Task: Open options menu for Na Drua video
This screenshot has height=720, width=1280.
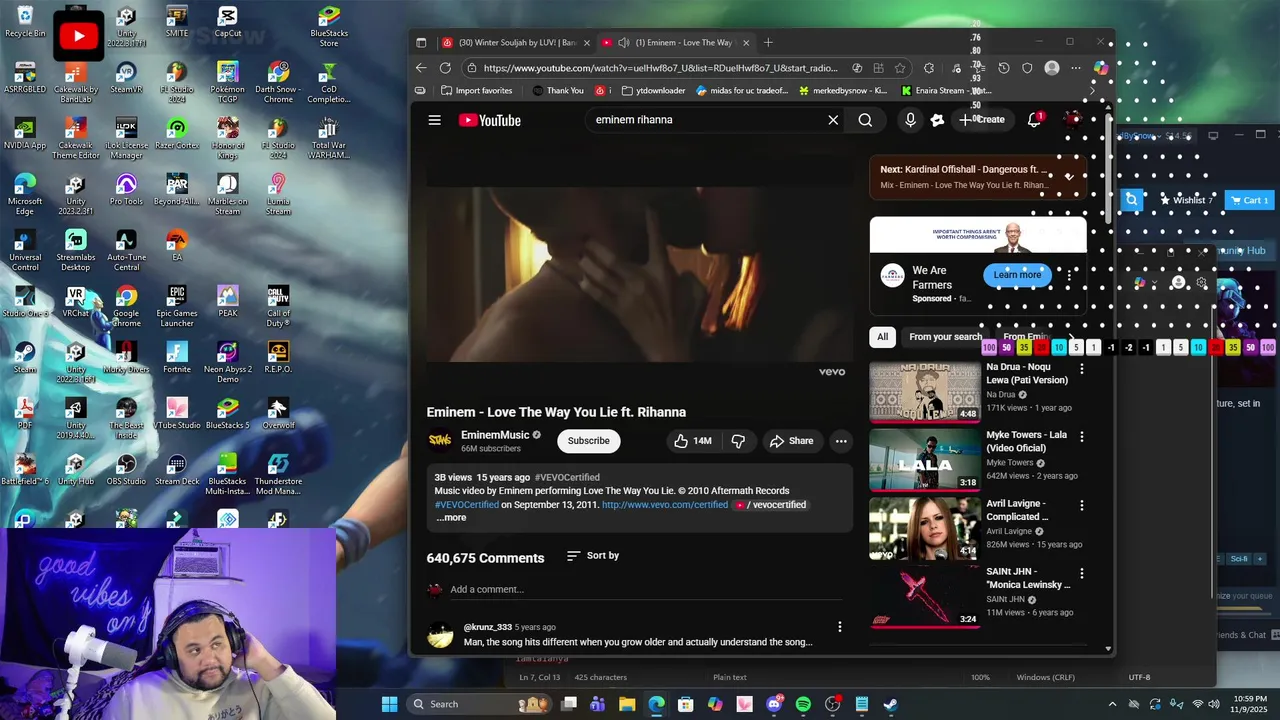Action: pyautogui.click(x=1081, y=369)
